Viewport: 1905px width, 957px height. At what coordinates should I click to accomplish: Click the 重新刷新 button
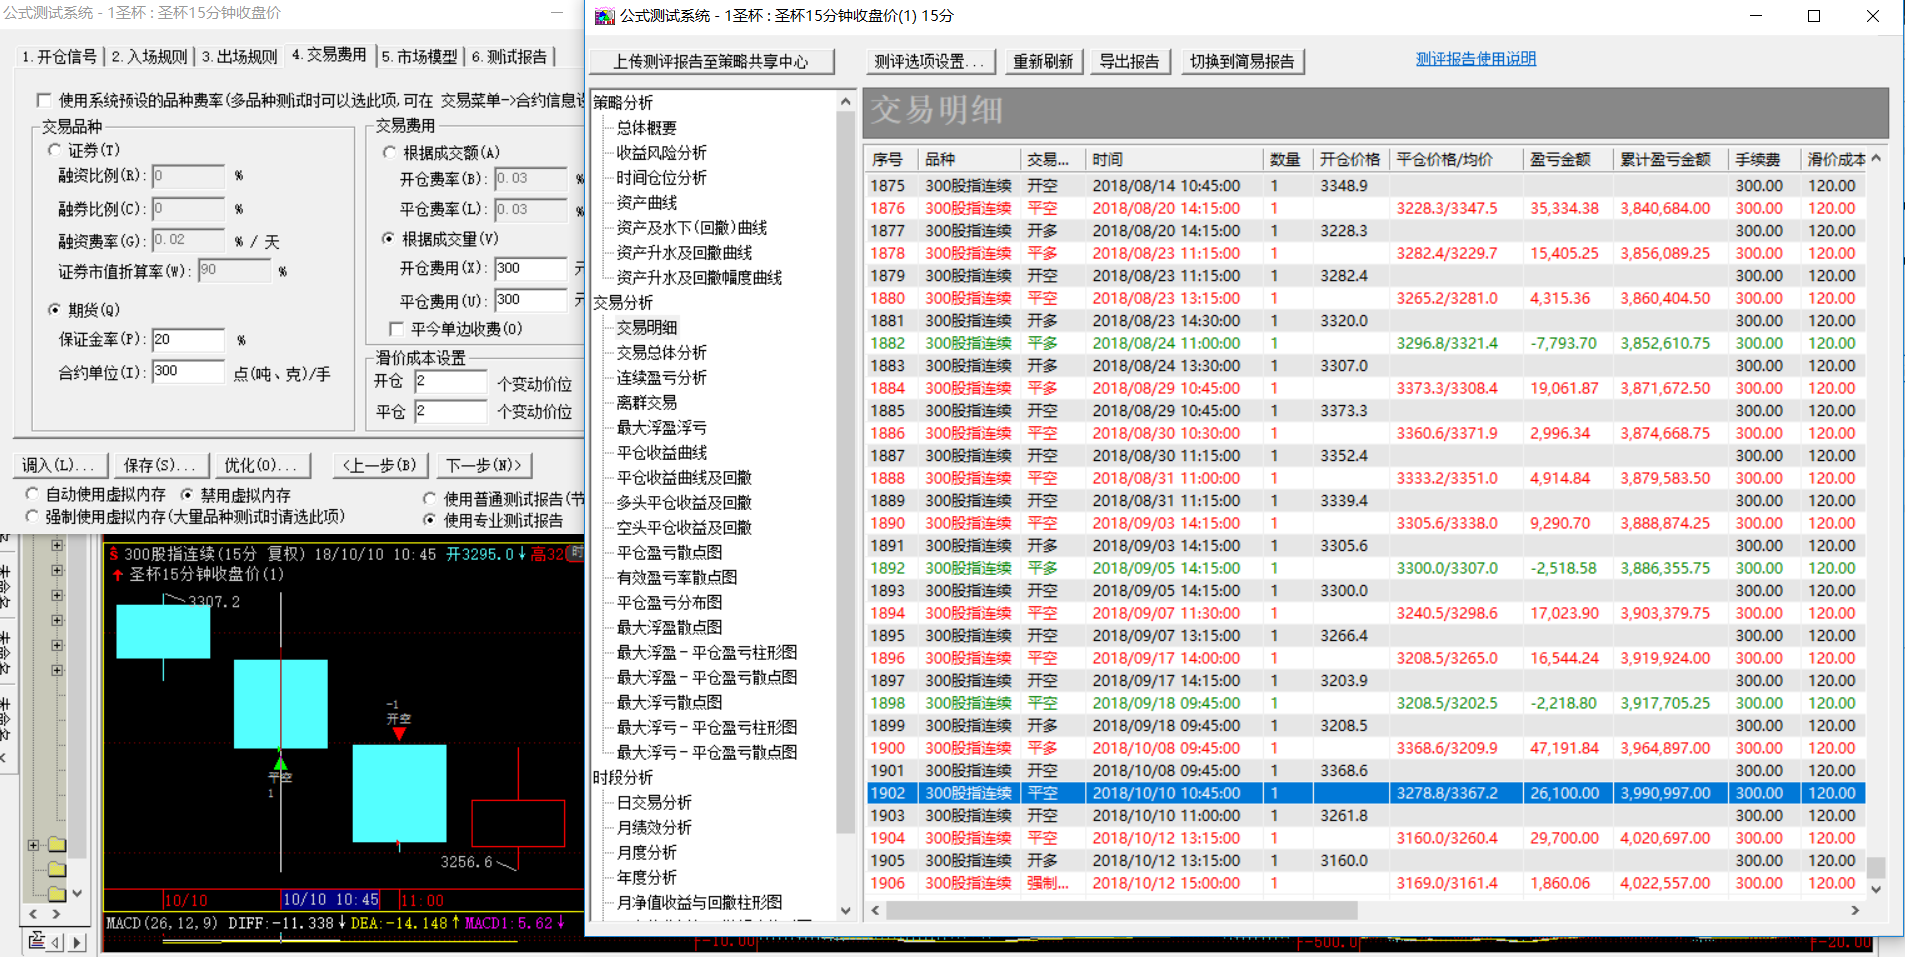(1043, 62)
